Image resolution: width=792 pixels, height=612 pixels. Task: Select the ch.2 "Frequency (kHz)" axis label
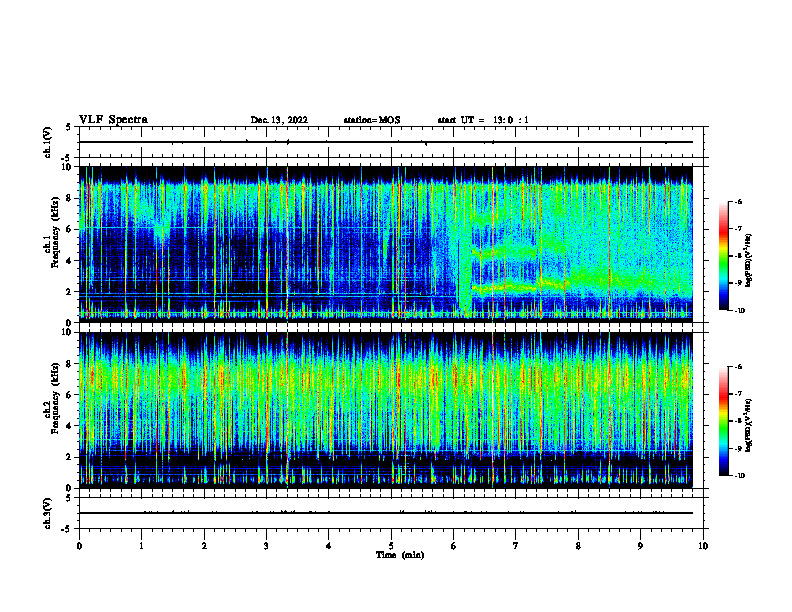pos(55,398)
